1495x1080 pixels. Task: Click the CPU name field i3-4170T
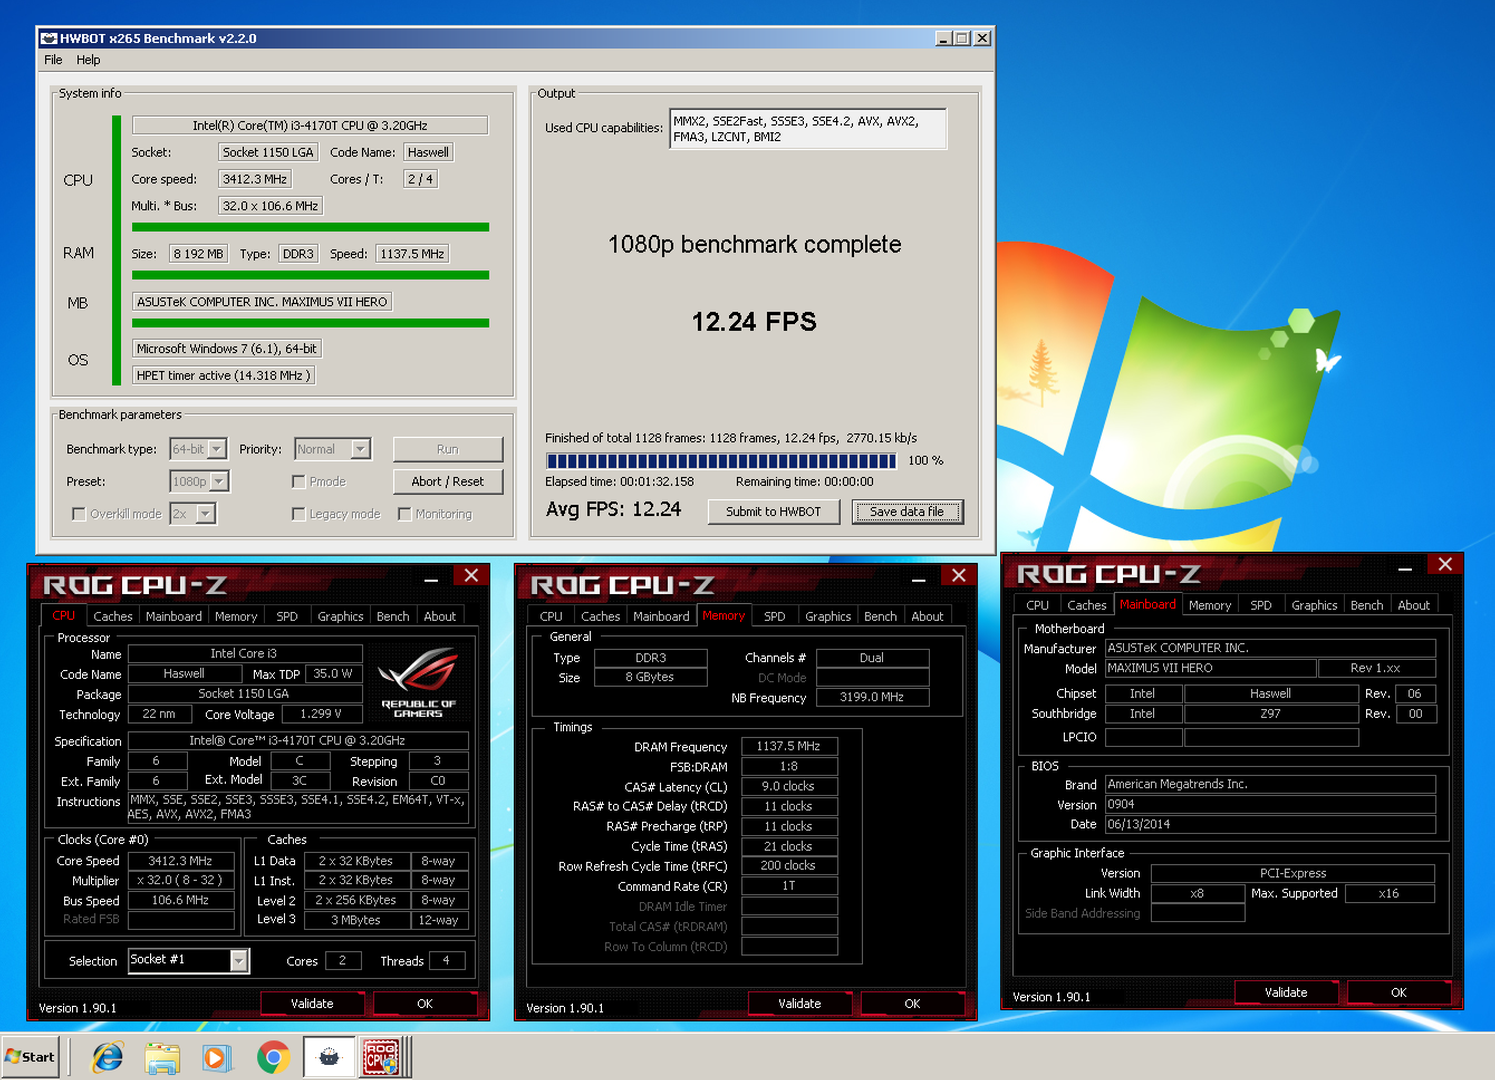coord(310,125)
